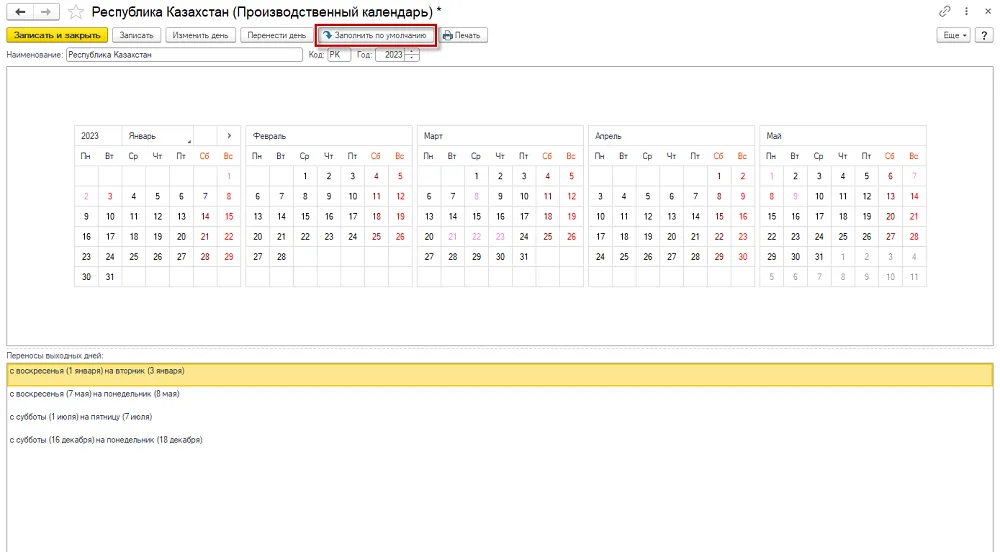This screenshot has height=552, width=1000.
Task: Select January 7 in the calendar
Action: coord(205,196)
